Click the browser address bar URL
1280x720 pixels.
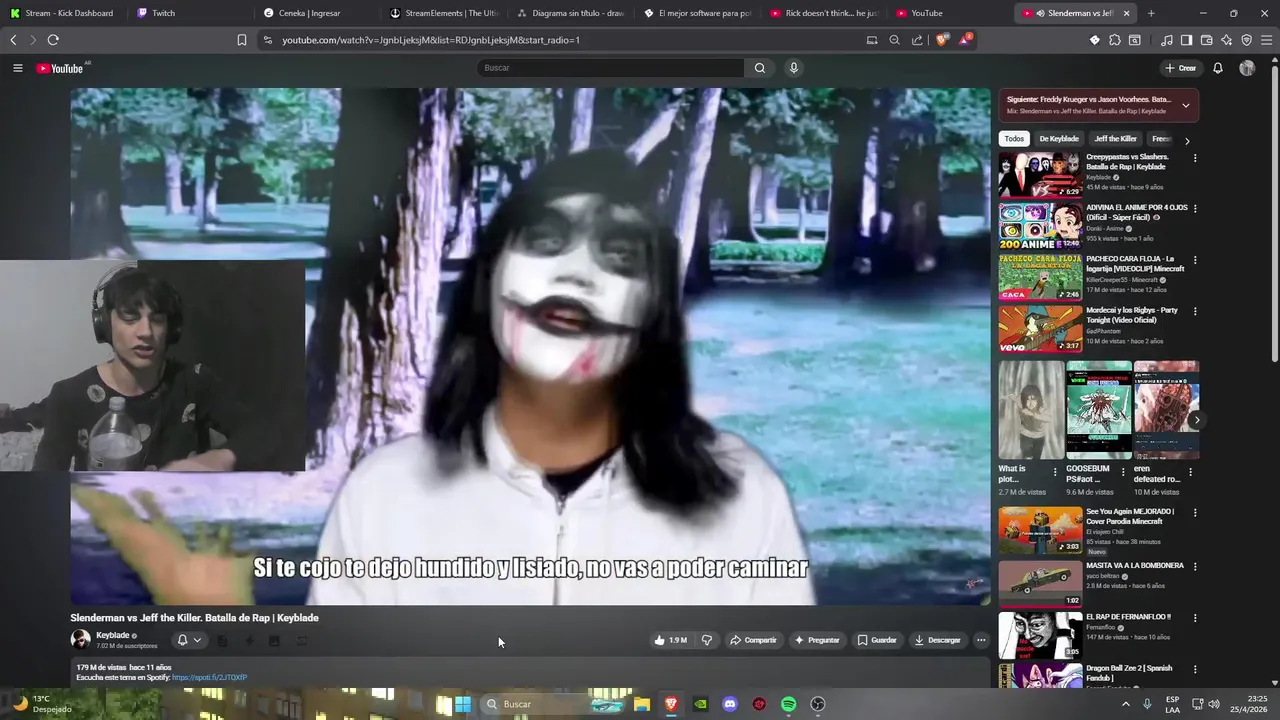point(431,40)
